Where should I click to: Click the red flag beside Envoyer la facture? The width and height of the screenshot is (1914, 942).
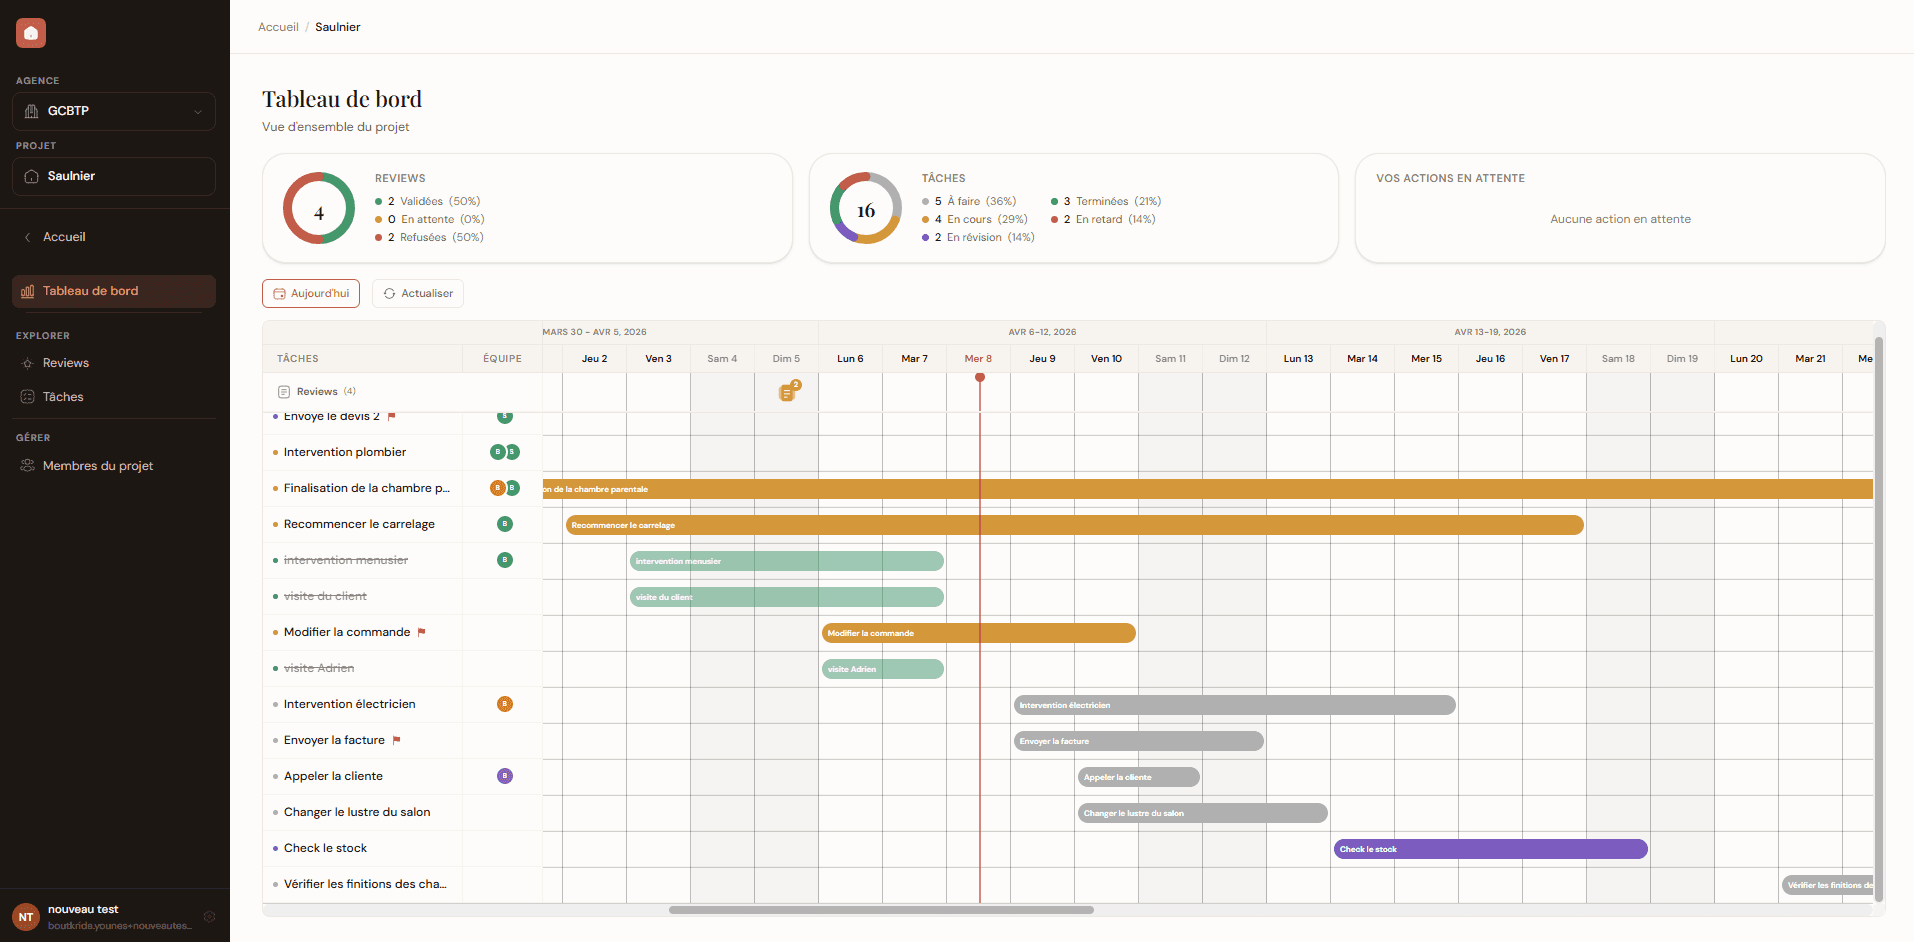coord(397,740)
